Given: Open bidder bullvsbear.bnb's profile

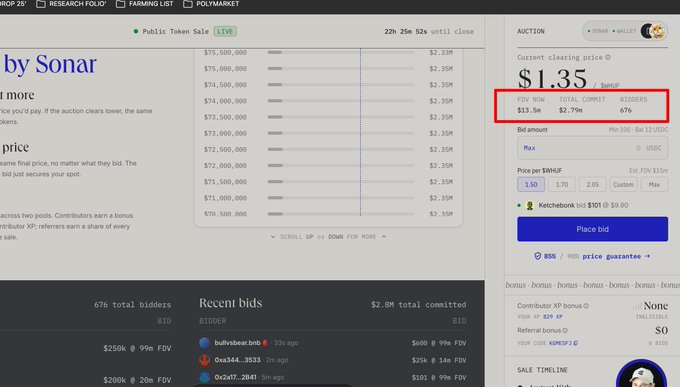Looking at the screenshot, I should [x=237, y=343].
